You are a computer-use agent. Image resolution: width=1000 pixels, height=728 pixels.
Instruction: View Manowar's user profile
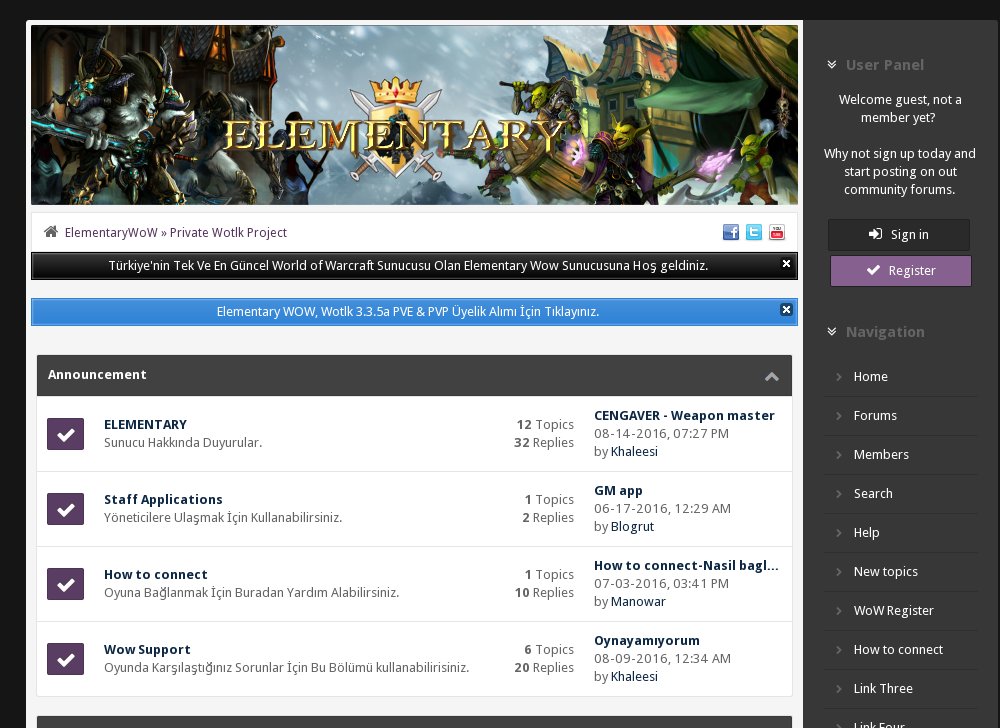638,602
